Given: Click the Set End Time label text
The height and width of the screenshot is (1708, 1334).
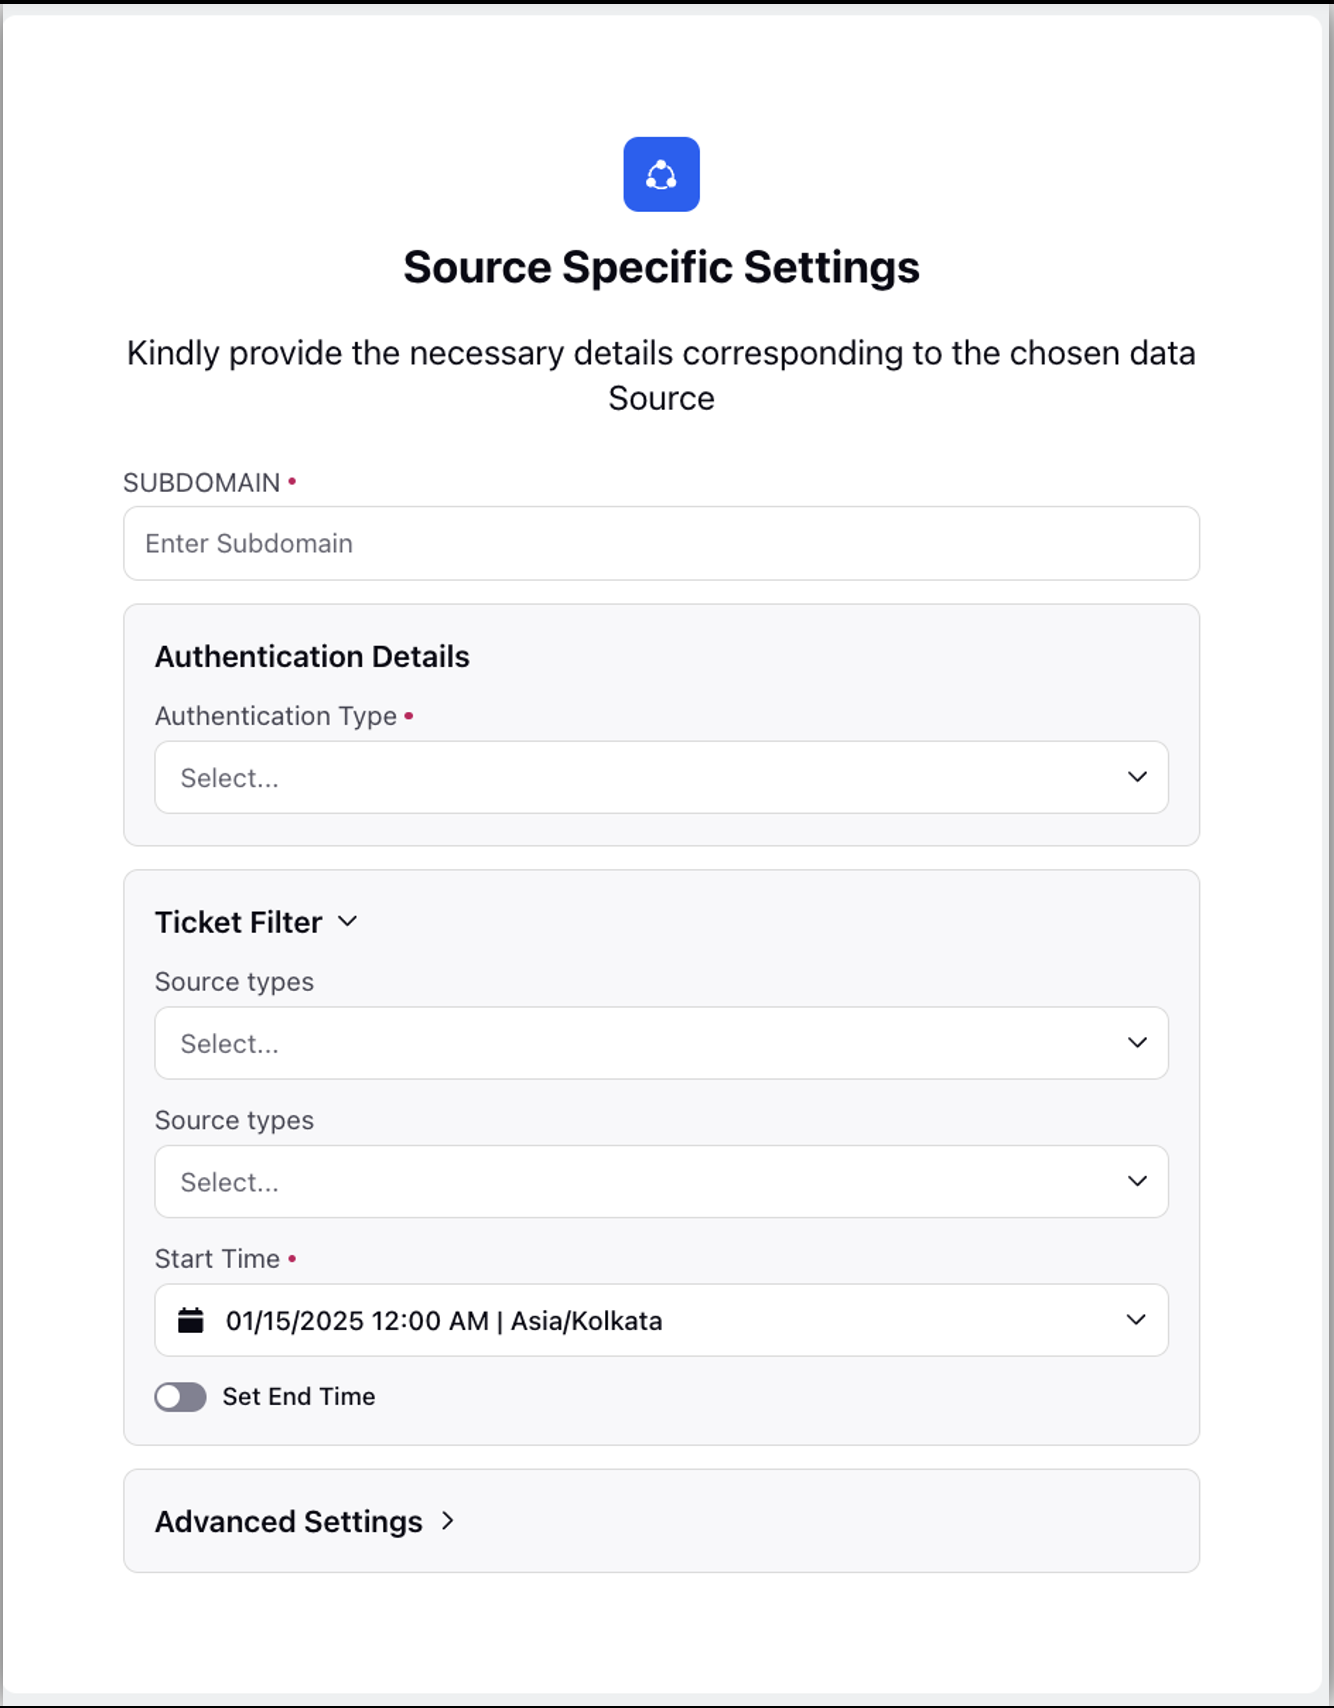Looking at the screenshot, I should click(x=298, y=1397).
